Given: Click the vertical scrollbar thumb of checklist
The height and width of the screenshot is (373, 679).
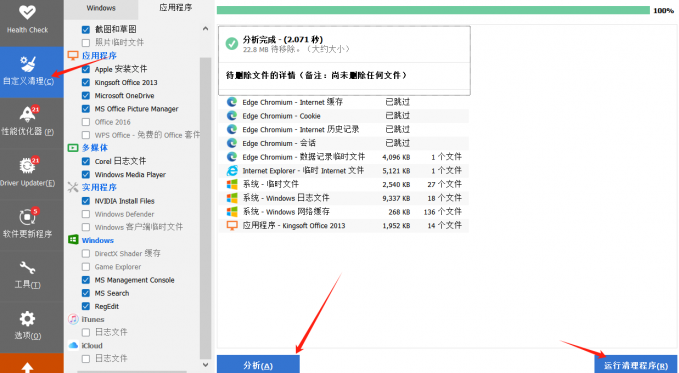Looking at the screenshot, I should pos(205,208).
